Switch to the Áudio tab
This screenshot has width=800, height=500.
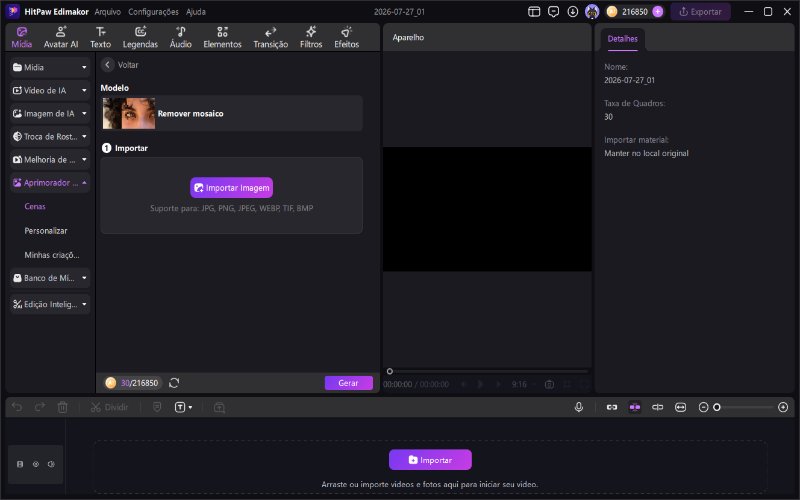(181, 37)
